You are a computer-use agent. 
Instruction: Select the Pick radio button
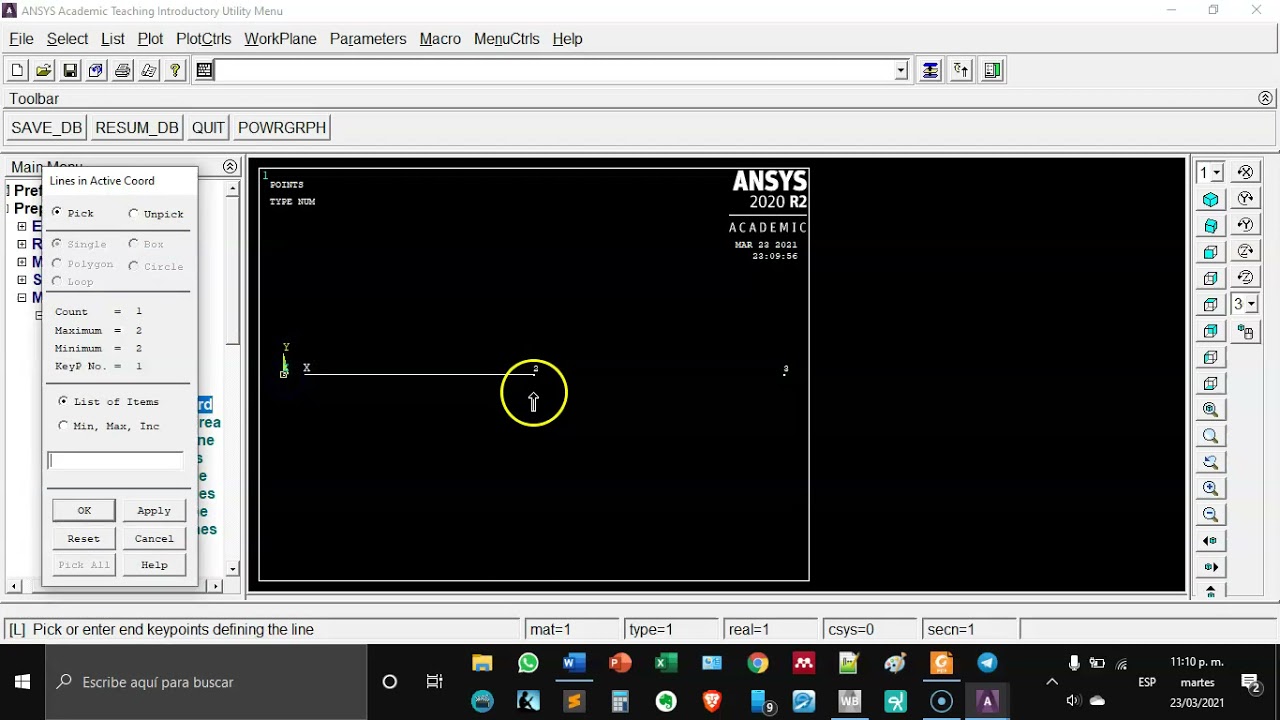pos(57,213)
